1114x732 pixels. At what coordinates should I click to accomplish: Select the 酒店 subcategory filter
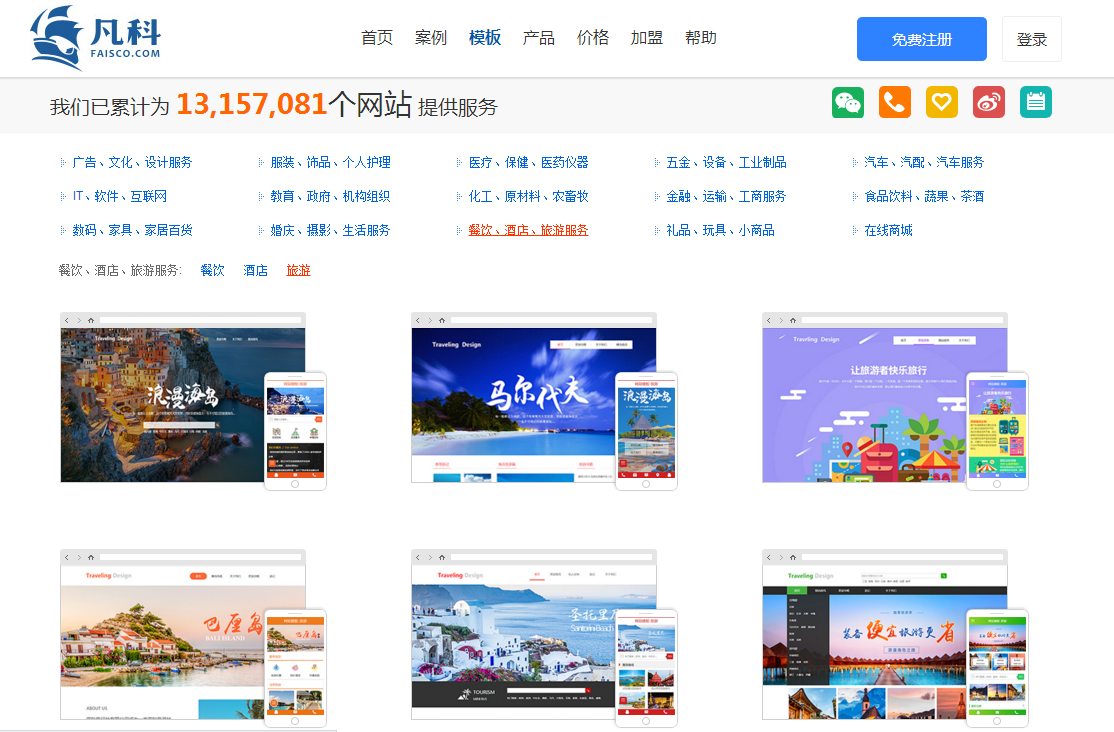point(255,270)
